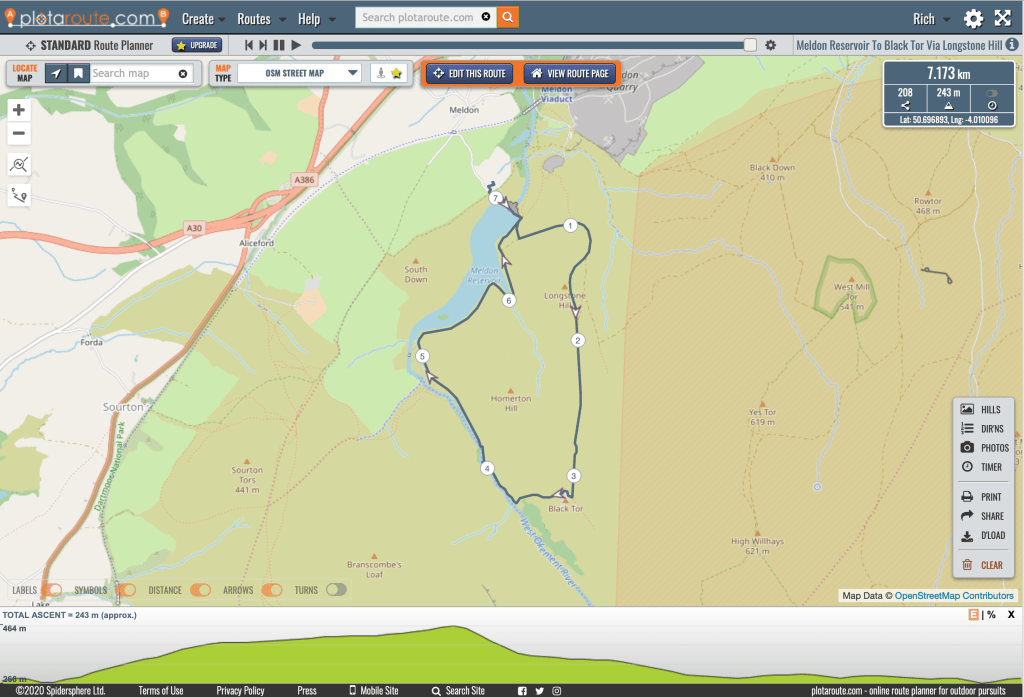This screenshot has height=697, width=1024.
Task: Open the Help menu
Action: pyautogui.click(x=315, y=19)
